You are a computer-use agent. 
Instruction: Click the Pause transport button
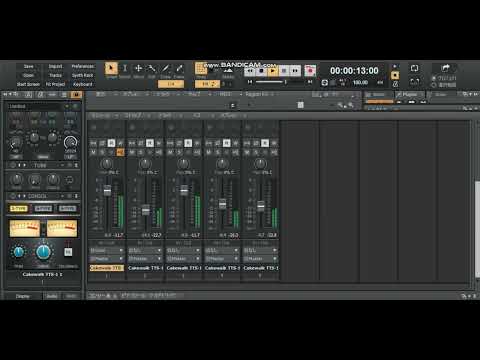[284, 71]
